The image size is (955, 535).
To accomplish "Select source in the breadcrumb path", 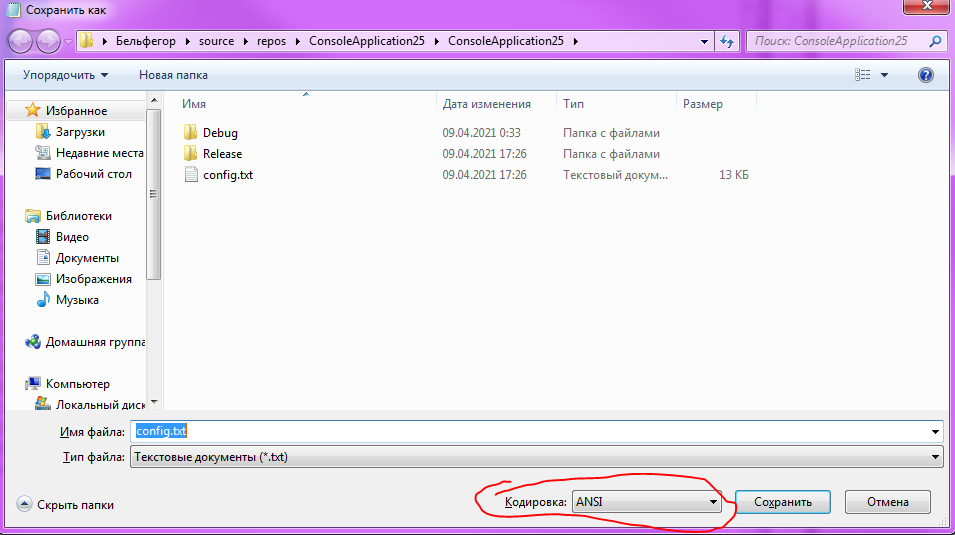I will pos(216,41).
